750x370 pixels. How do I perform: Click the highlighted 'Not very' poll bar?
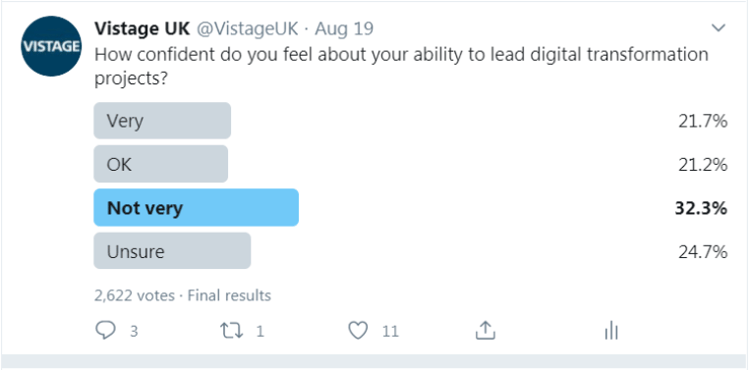[196, 207]
